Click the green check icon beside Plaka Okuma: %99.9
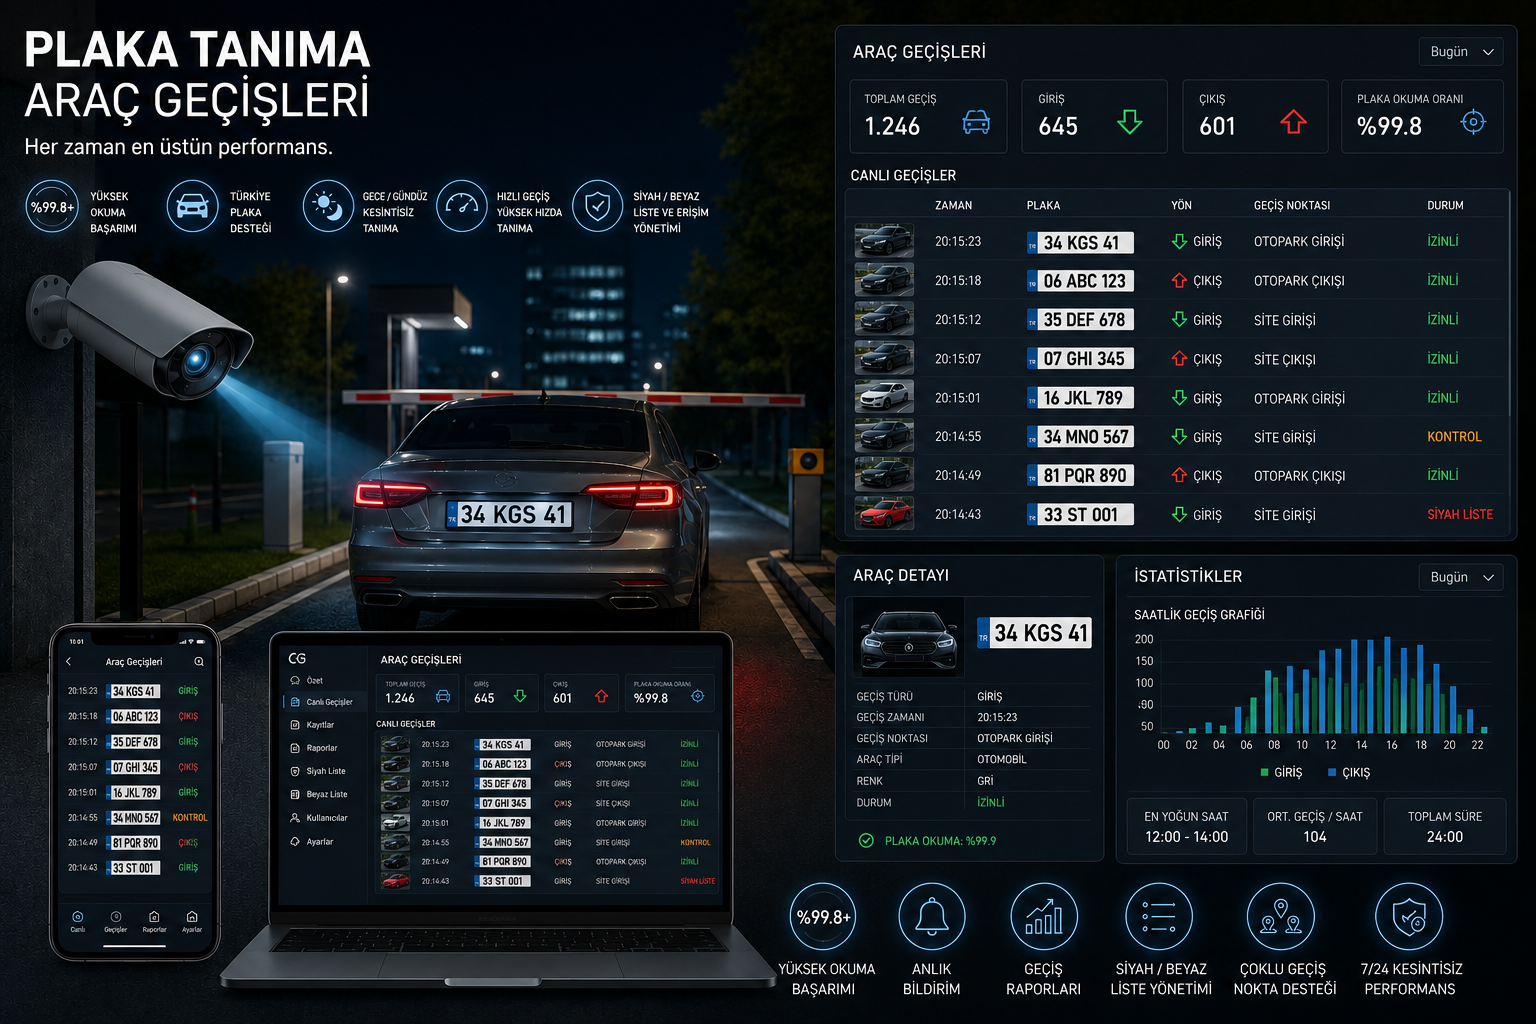Screen dimensions: 1536x1024 [866, 841]
